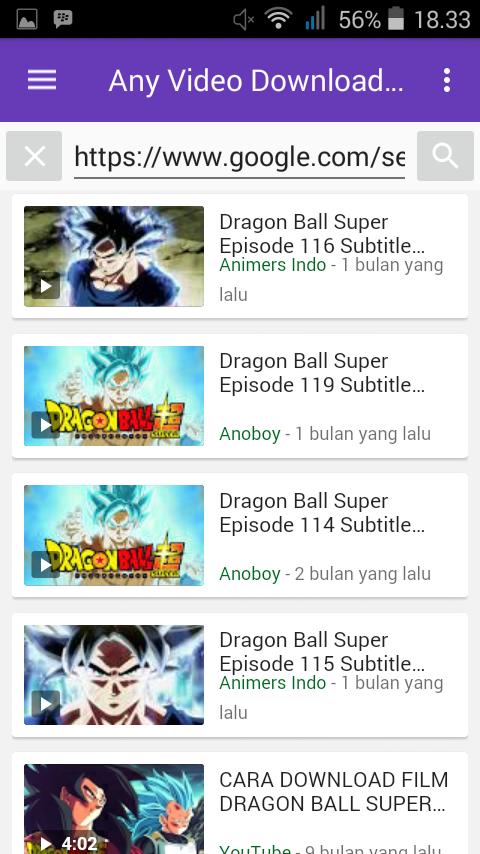Open the hamburger navigation menu
Screen dimensions: 480x854
point(42,81)
